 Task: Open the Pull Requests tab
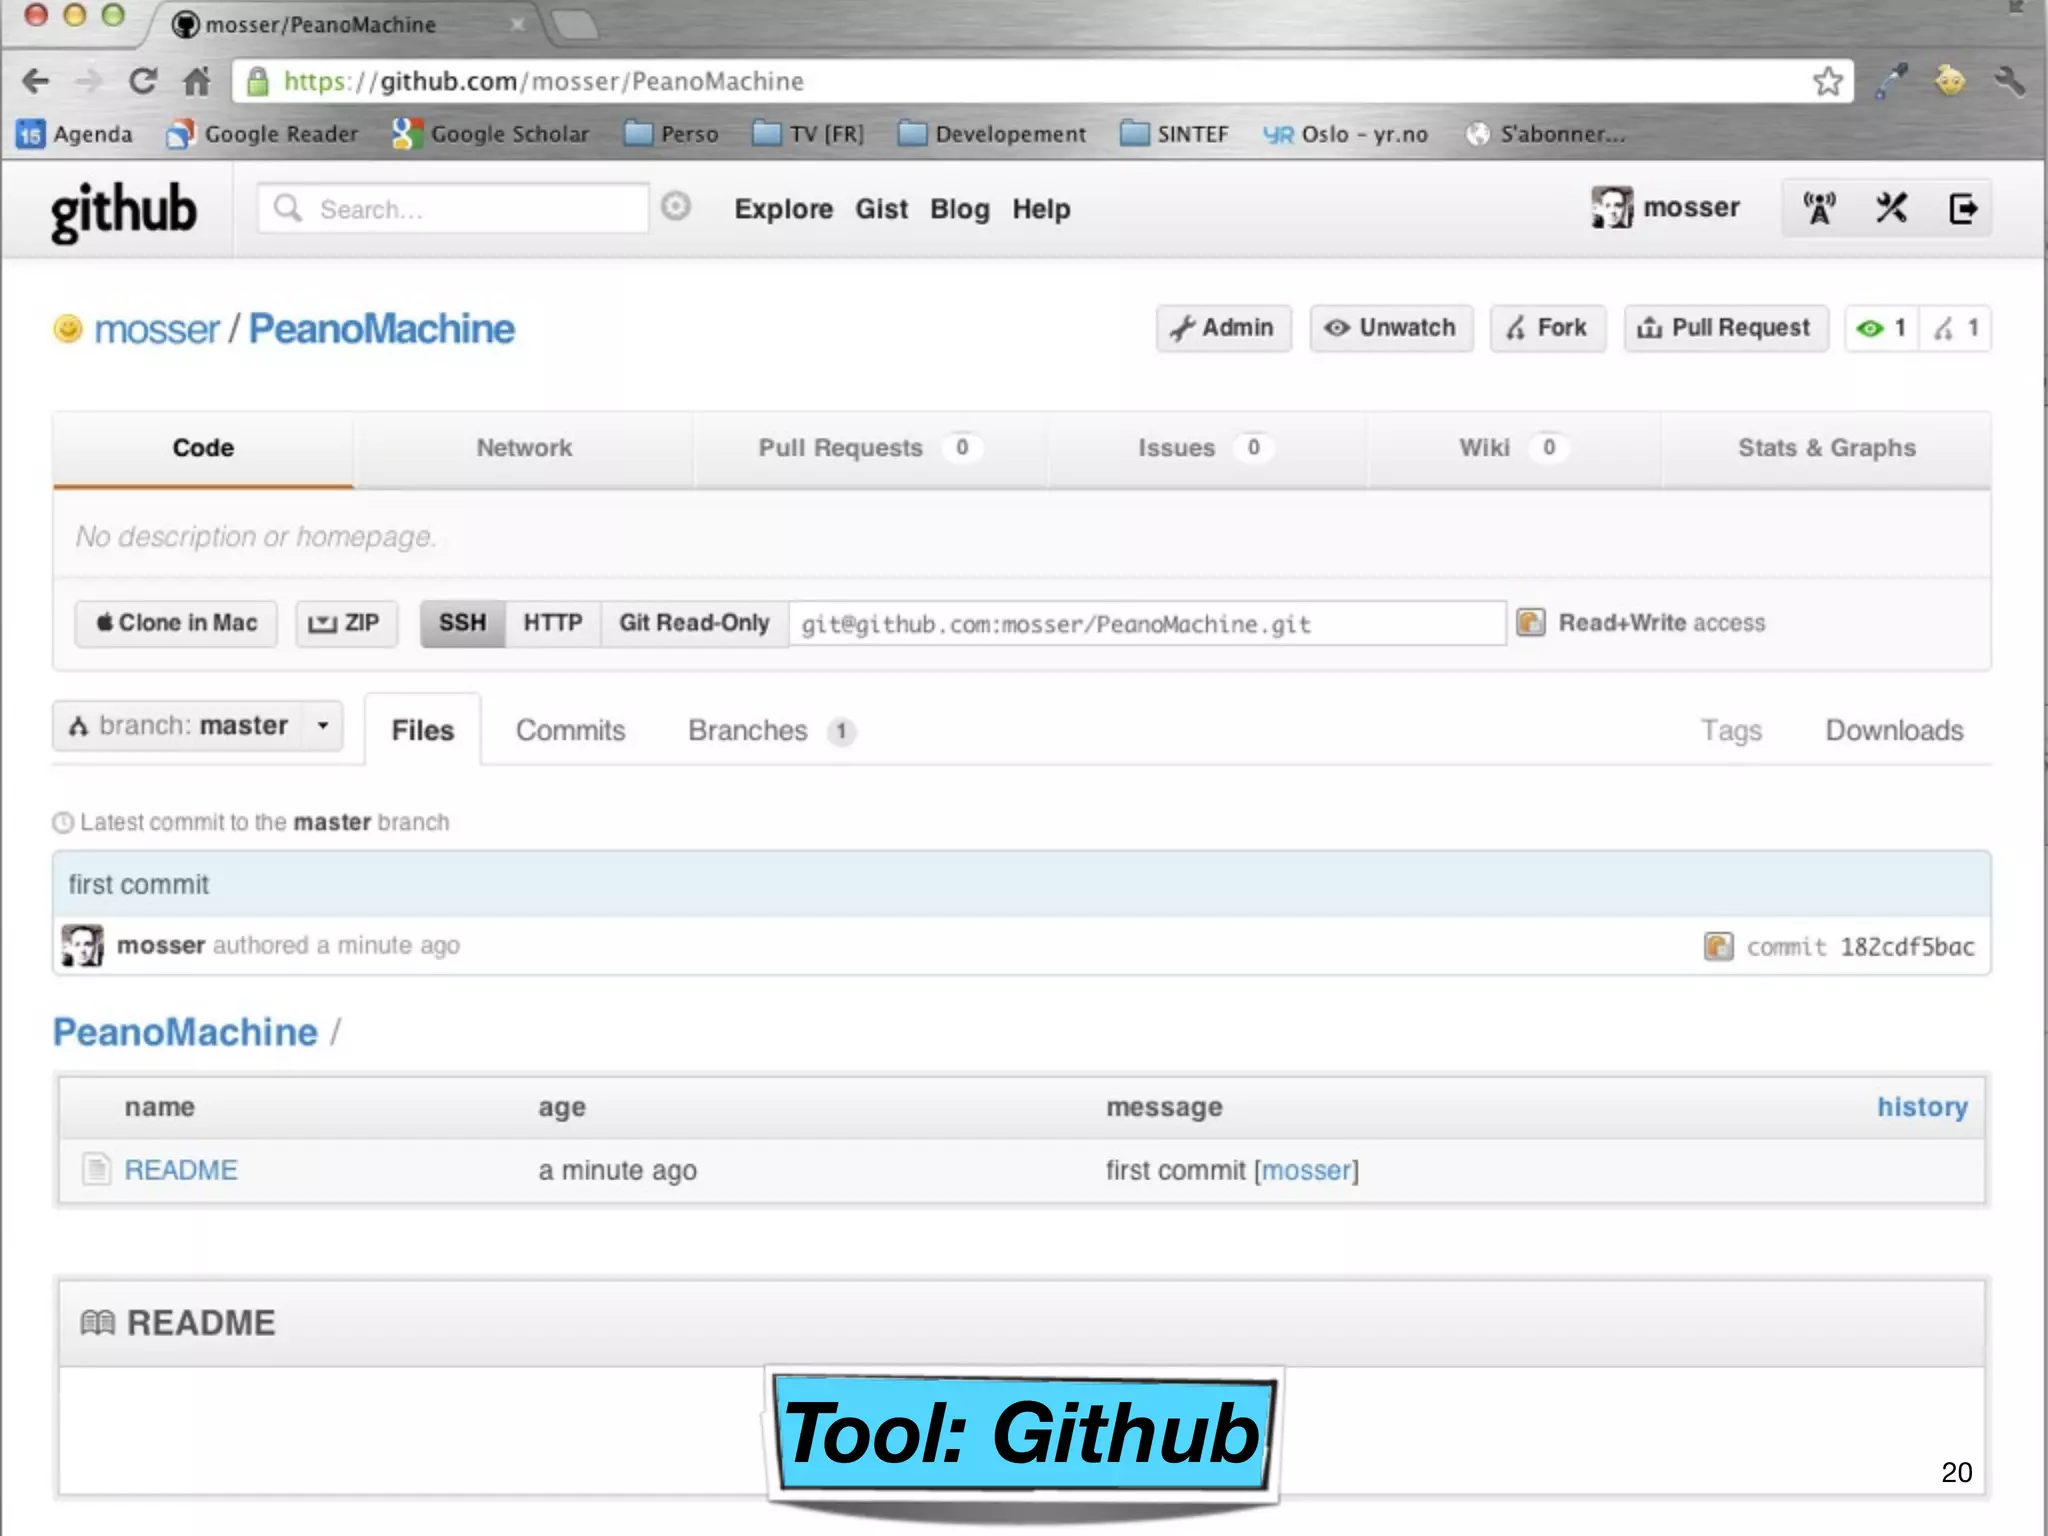pos(870,448)
